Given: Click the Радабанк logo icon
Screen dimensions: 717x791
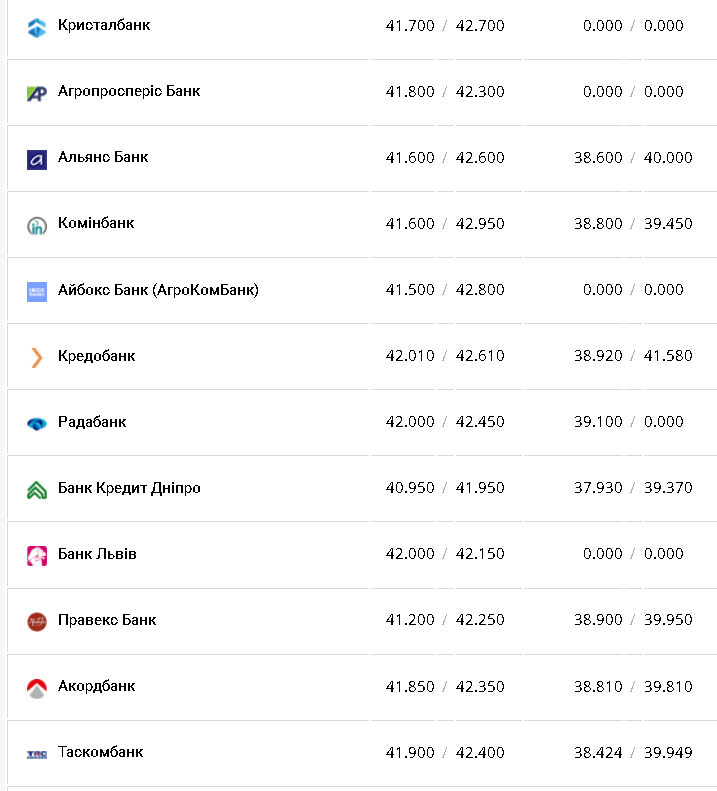Looking at the screenshot, I should pos(37,423).
